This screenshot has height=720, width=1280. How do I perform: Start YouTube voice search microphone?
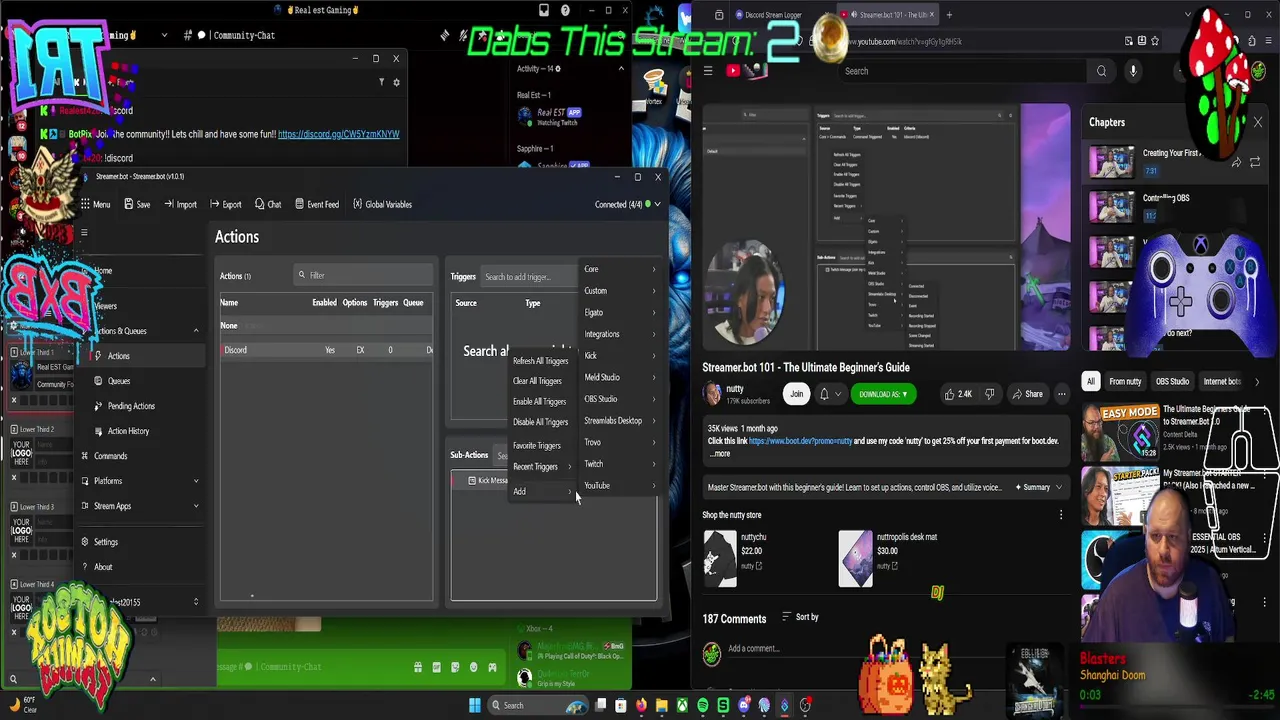1133,71
